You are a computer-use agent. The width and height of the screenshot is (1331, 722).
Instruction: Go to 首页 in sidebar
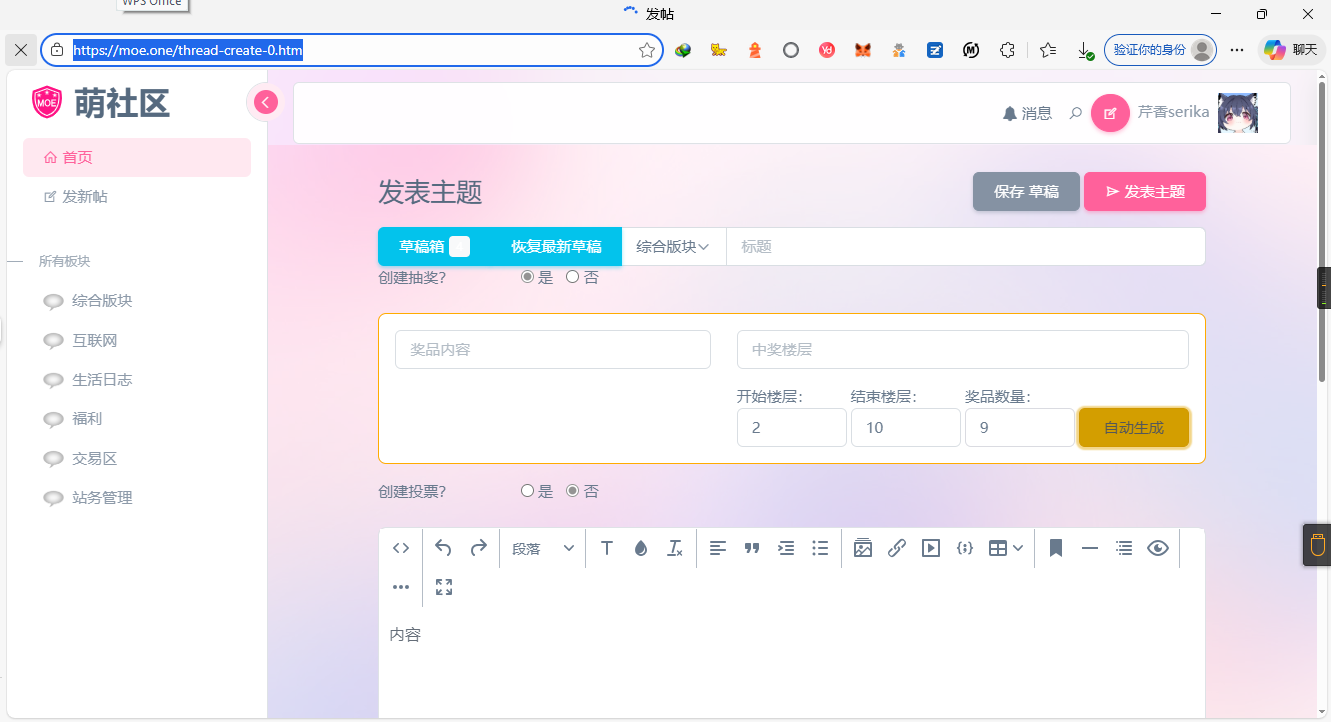77,158
